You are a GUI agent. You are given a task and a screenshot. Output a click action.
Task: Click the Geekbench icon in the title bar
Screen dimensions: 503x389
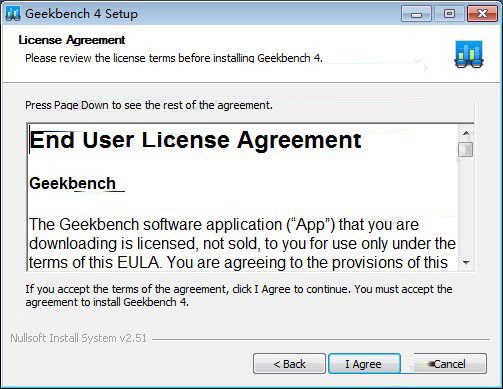(13, 13)
